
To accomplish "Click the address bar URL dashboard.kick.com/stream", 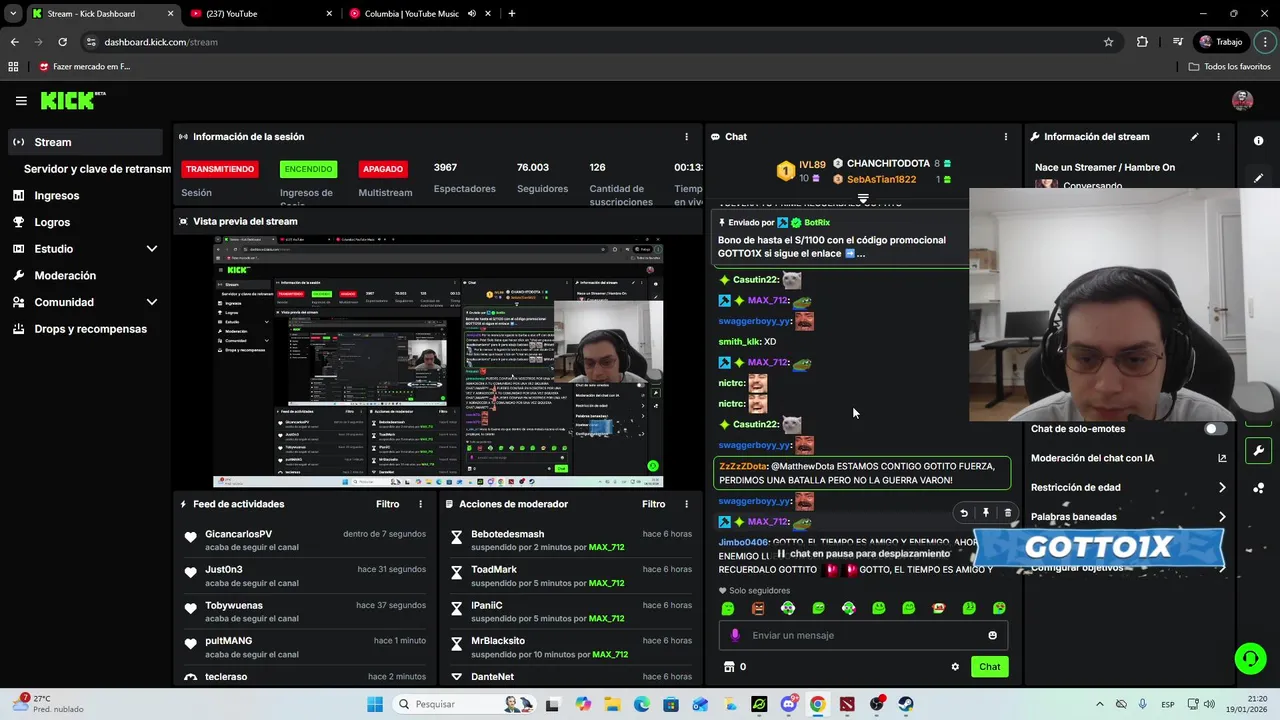I will (160, 42).
